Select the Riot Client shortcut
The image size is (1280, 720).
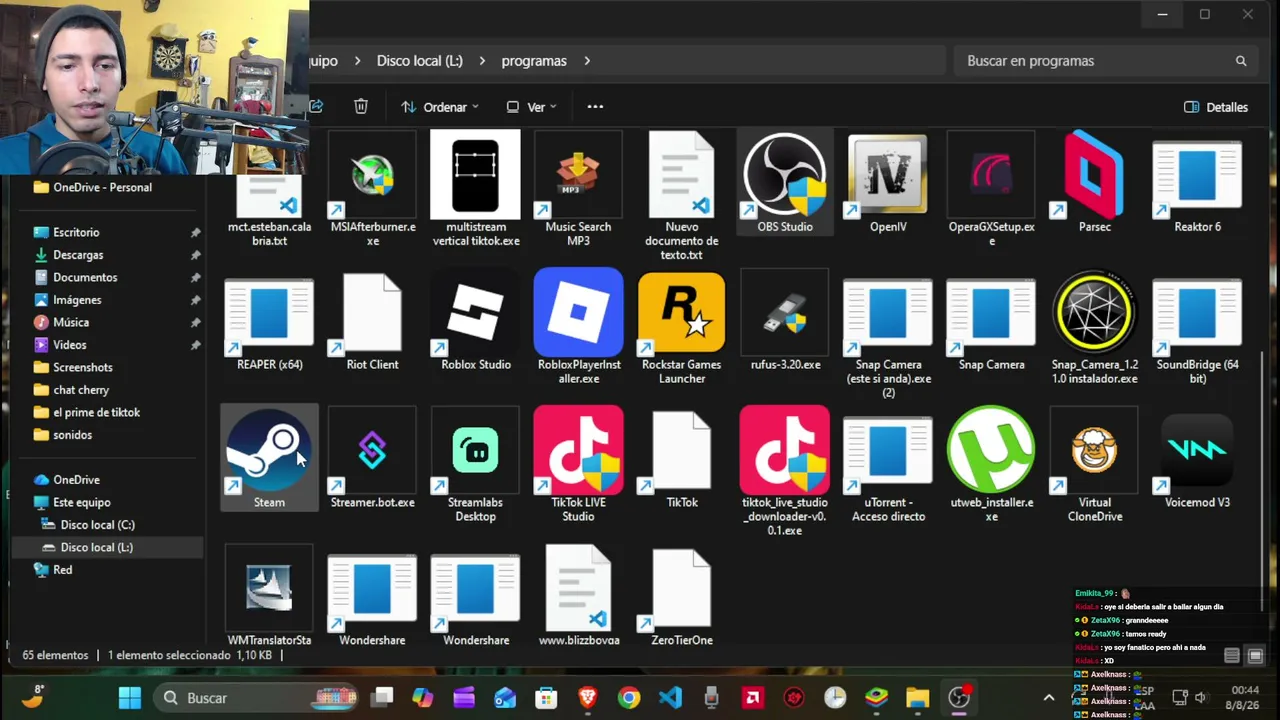tap(372, 320)
